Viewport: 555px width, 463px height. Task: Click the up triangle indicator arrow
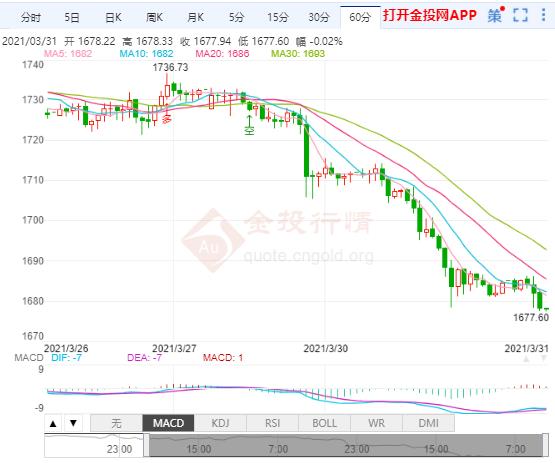(53, 423)
